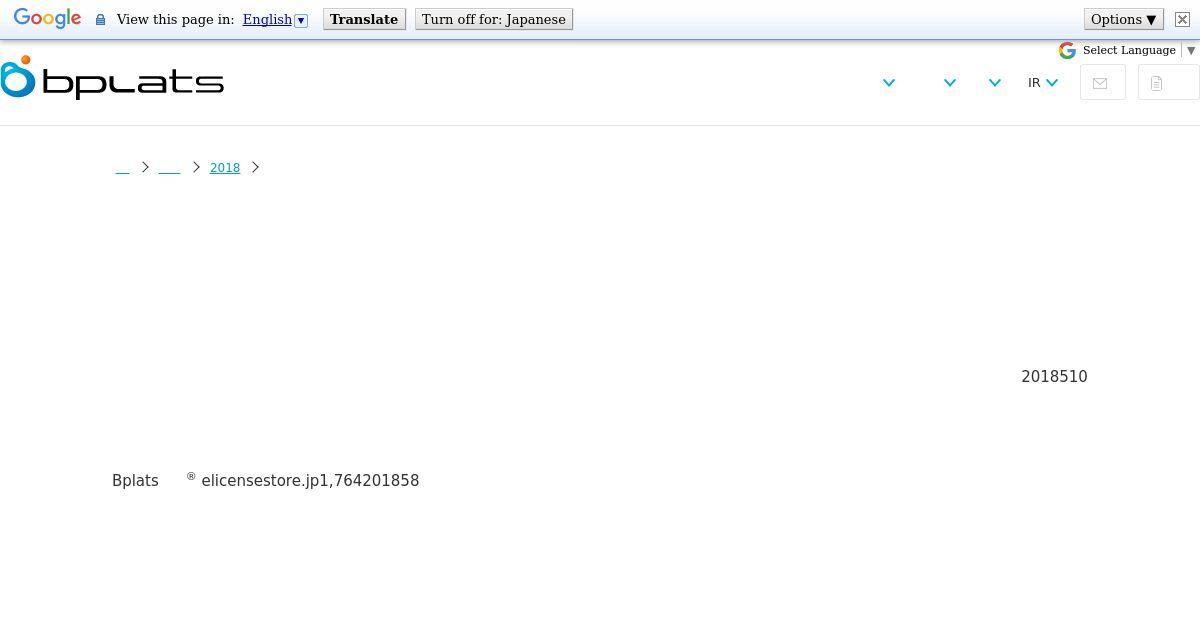
Task: Open the Select Language dropdown
Action: (1139, 50)
